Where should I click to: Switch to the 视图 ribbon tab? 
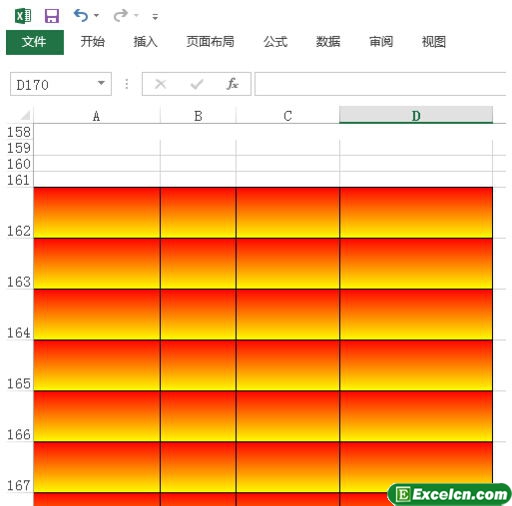pyautogui.click(x=434, y=42)
